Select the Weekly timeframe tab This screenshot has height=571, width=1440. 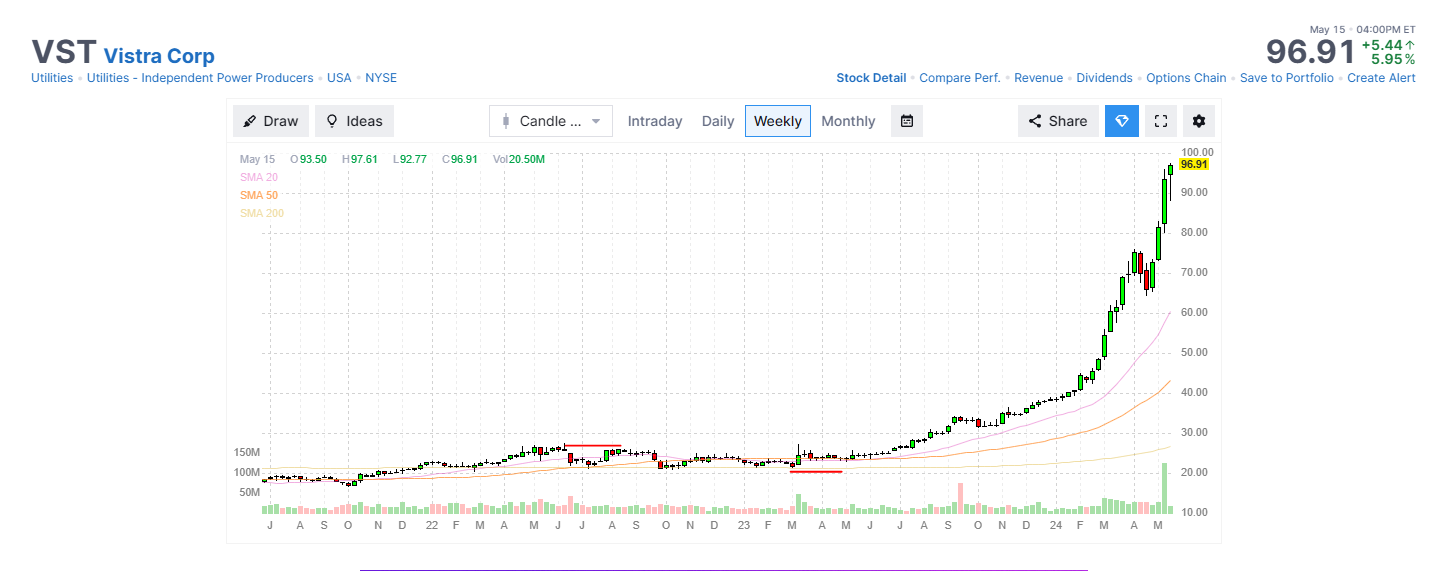tap(778, 121)
